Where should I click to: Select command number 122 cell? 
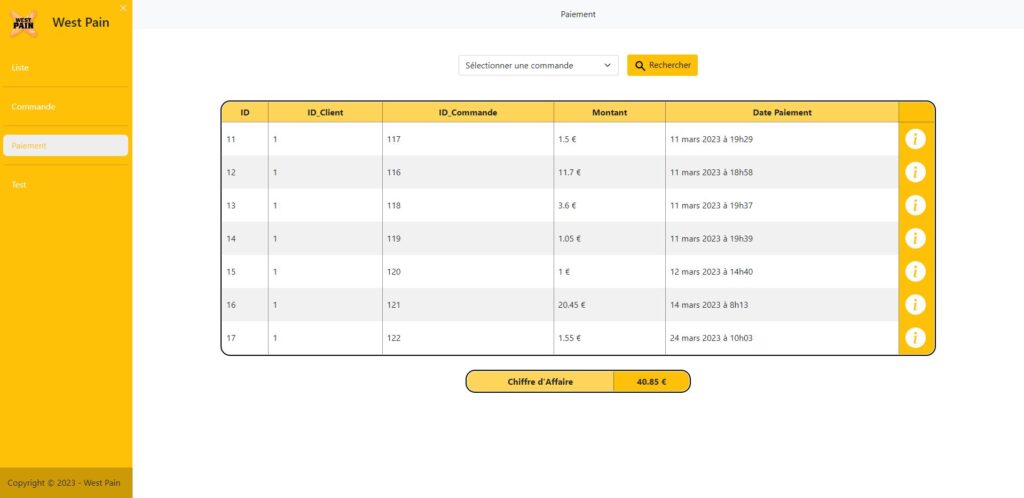pos(468,337)
